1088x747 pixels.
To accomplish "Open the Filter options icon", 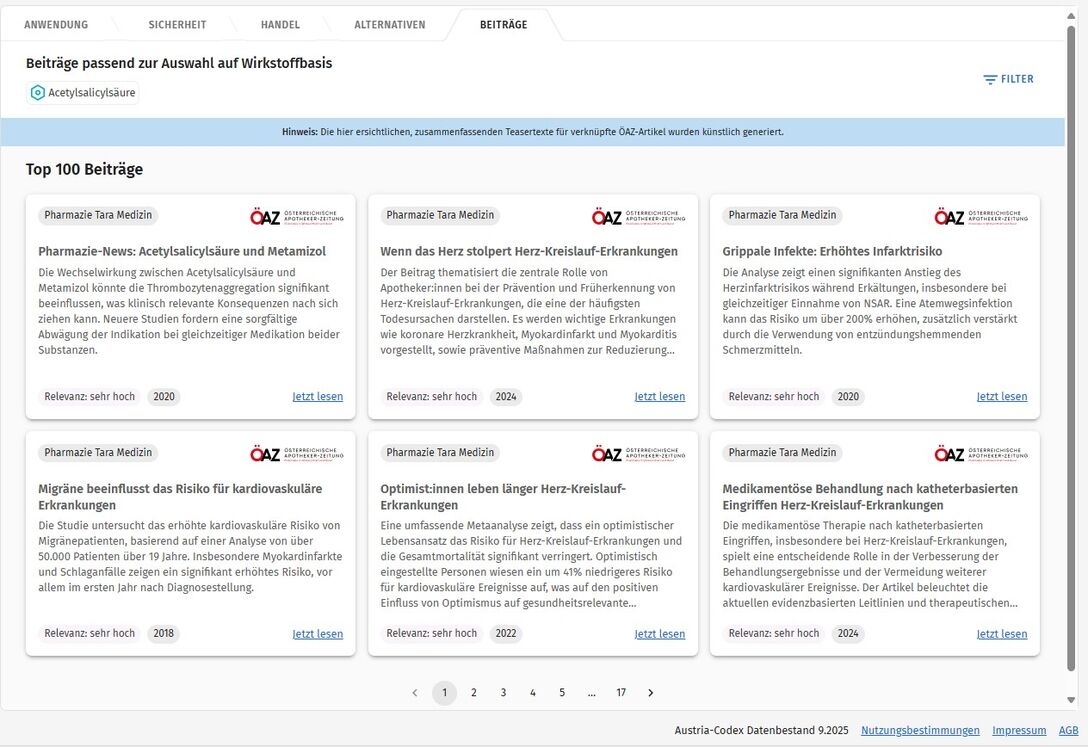I will [x=990, y=79].
